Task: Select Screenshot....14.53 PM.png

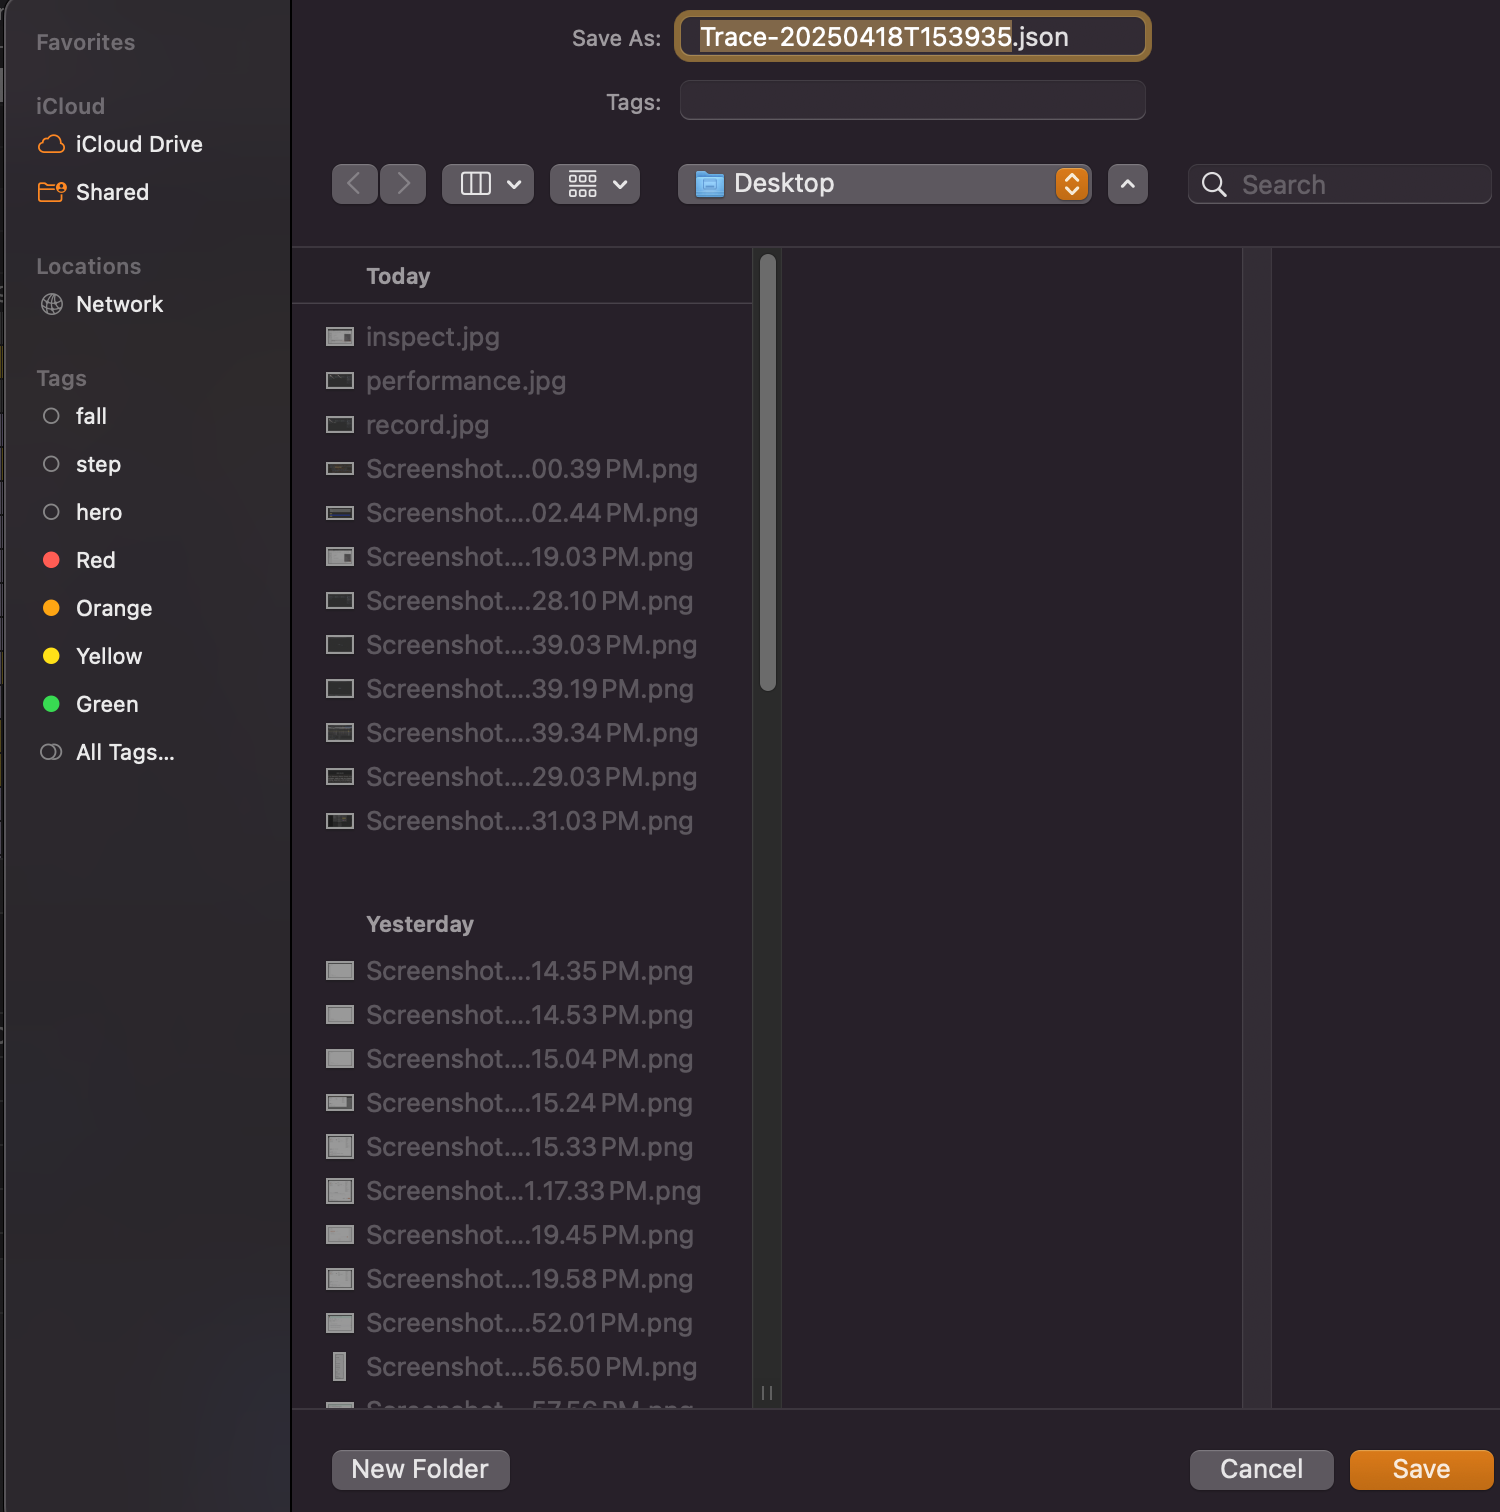Action: pyautogui.click(x=530, y=1015)
